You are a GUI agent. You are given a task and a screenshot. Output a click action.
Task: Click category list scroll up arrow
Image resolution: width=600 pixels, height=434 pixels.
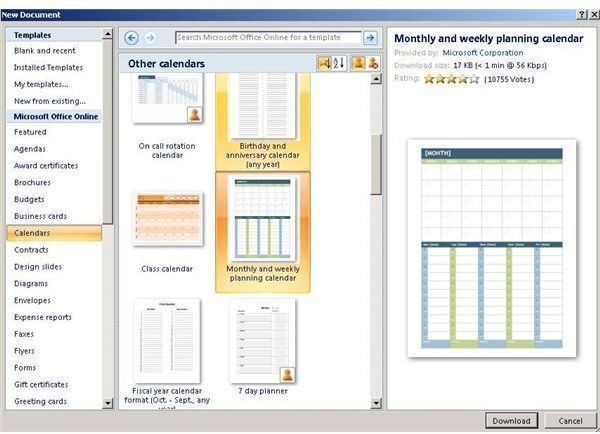108,34
